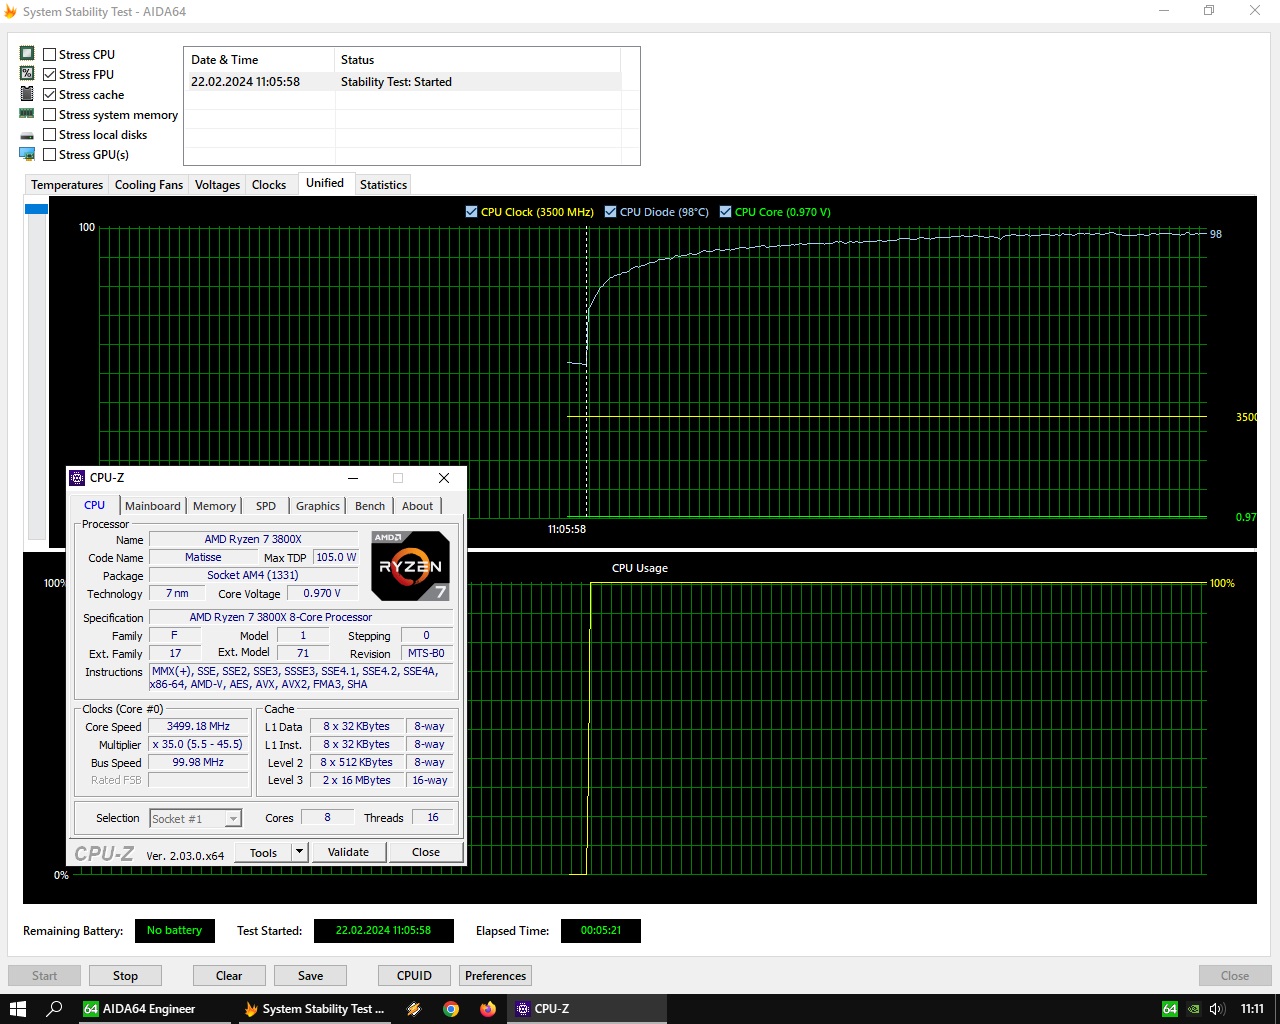Screen dimensions: 1280x1024
Task: Open the Windows Start menu
Action: pos(18,1009)
